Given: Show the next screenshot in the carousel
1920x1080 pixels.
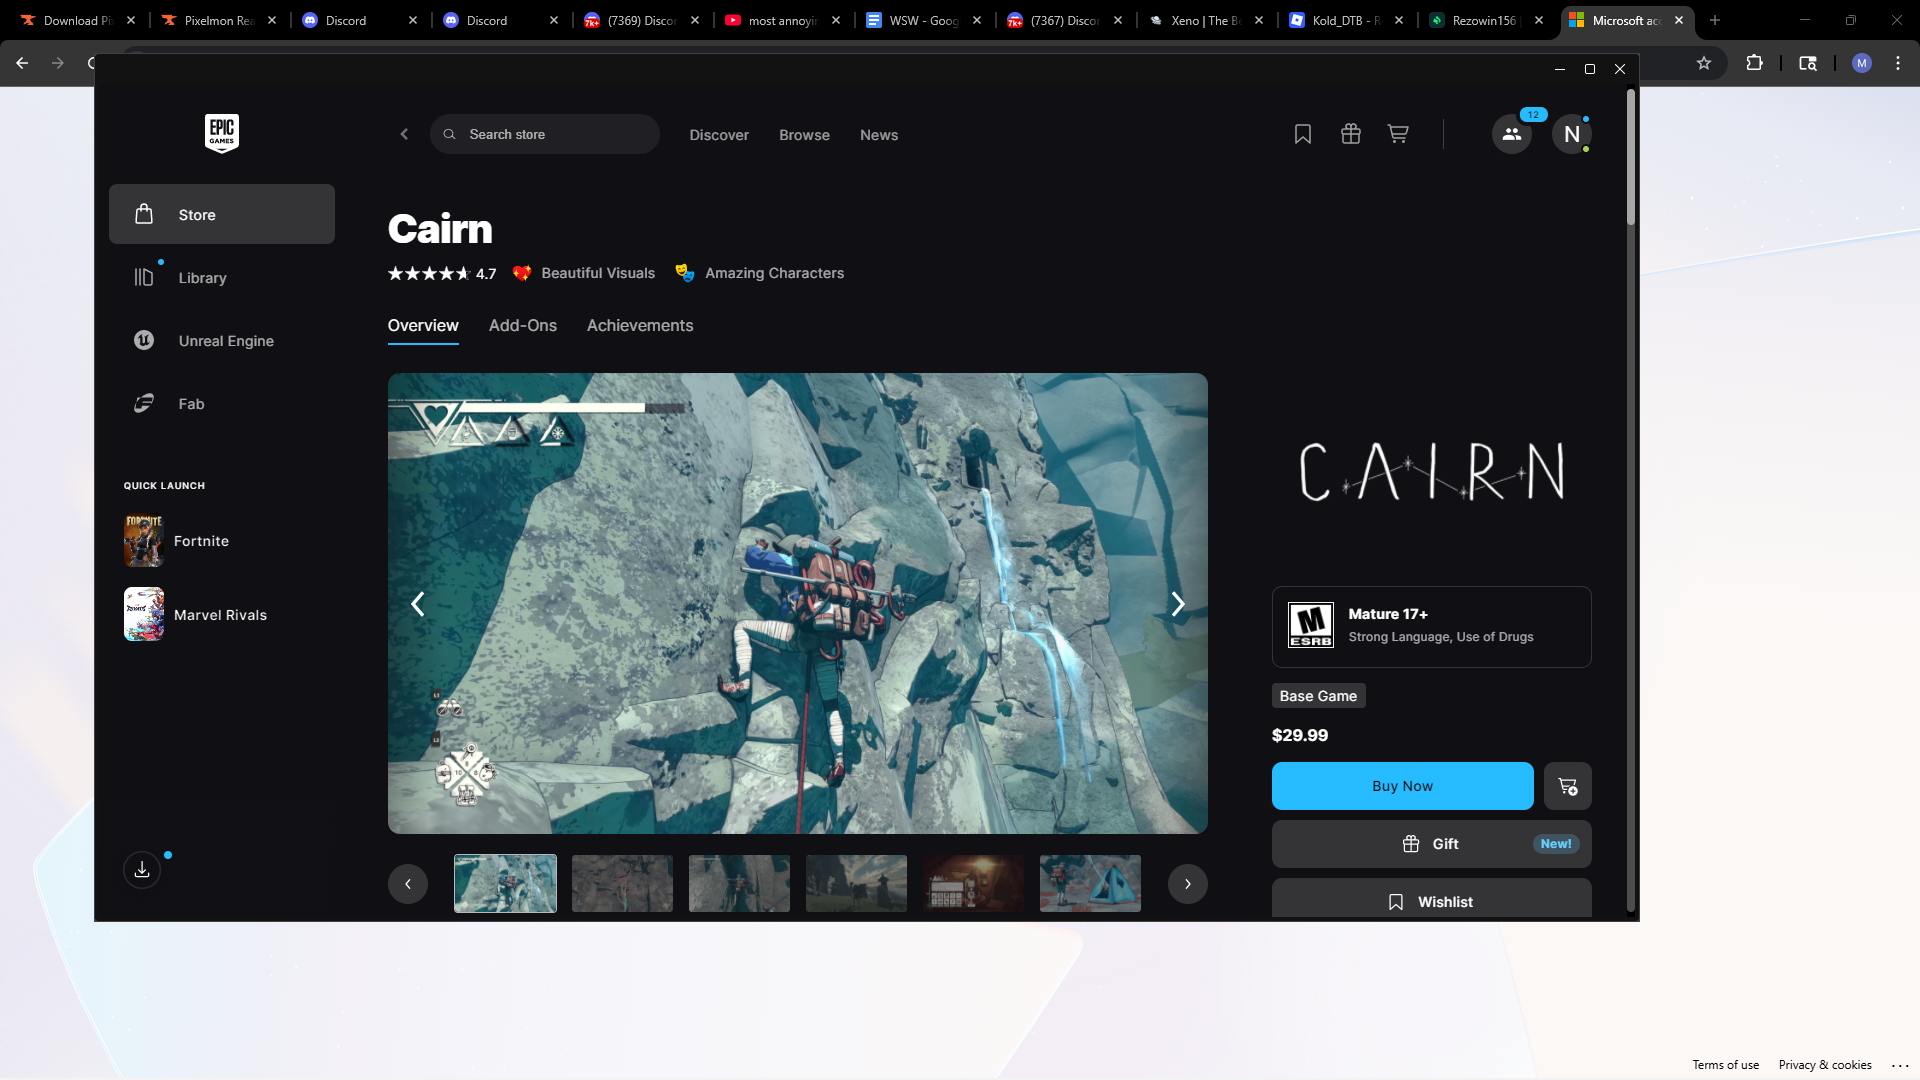Looking at the screenshot, I should tap(1177, 604).
